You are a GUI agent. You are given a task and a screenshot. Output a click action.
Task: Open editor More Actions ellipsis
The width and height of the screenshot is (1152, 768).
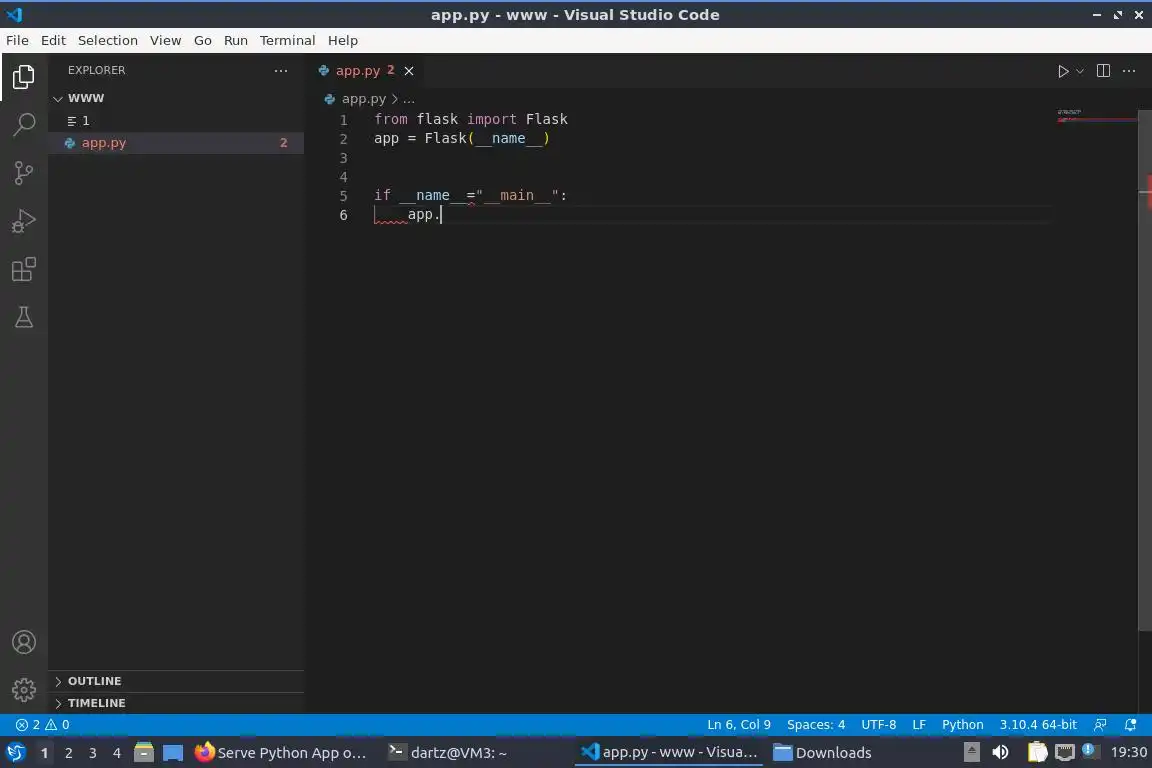tap(1129, 71)
